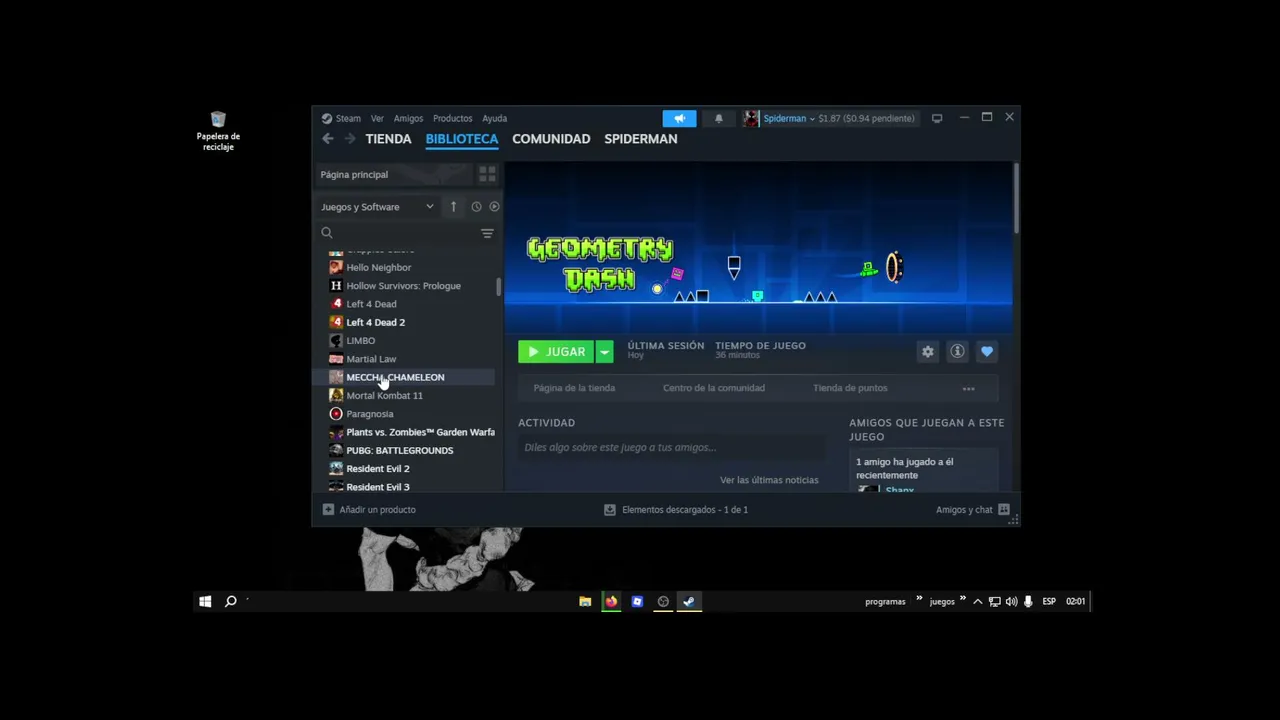Open the Ayuda menu
Viewport: 1280px width, 720px height.
tap(494, 118)
